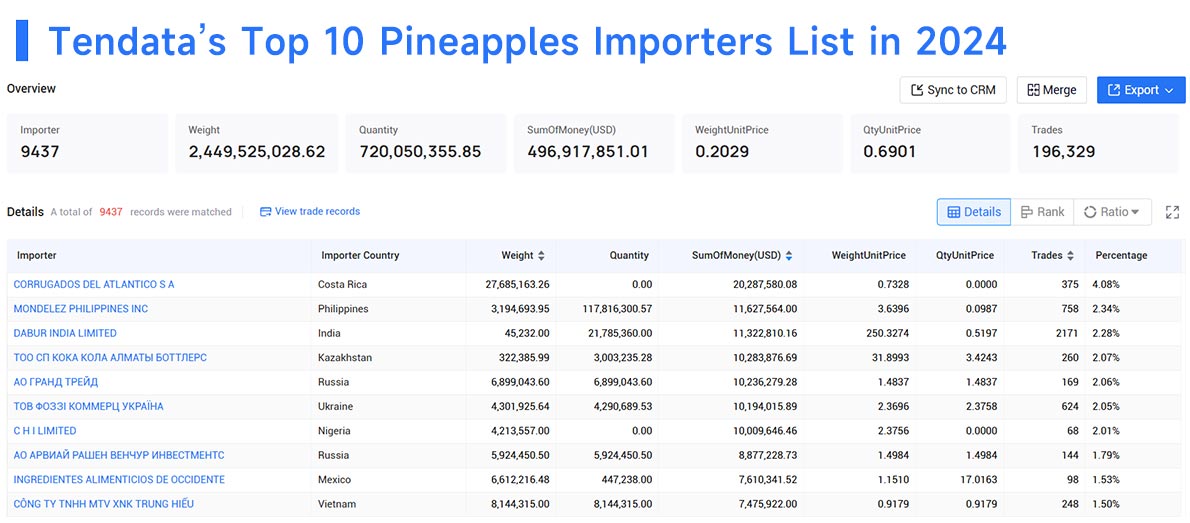Screen dimensions: 1190x523
Task: Click the Quantity 720,050,355.85 overview card
Action: [425, 143]
